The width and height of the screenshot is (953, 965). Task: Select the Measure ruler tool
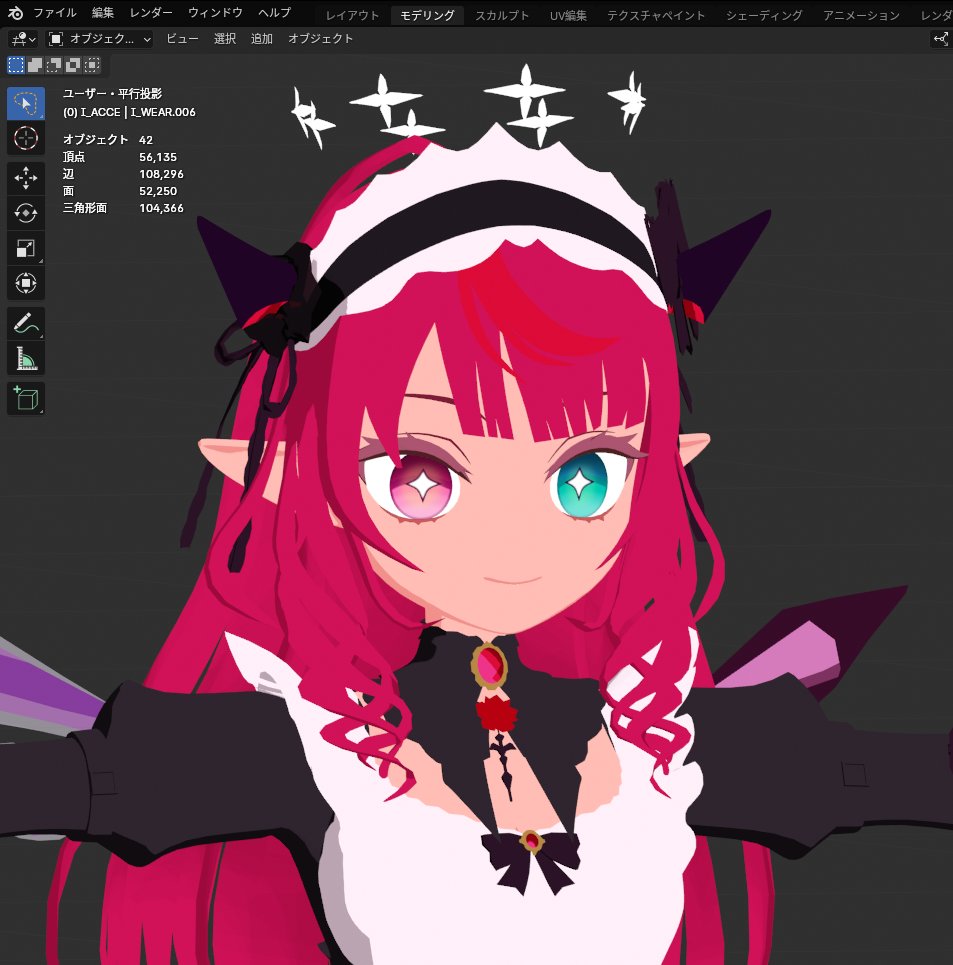click(x=26, y=358)
